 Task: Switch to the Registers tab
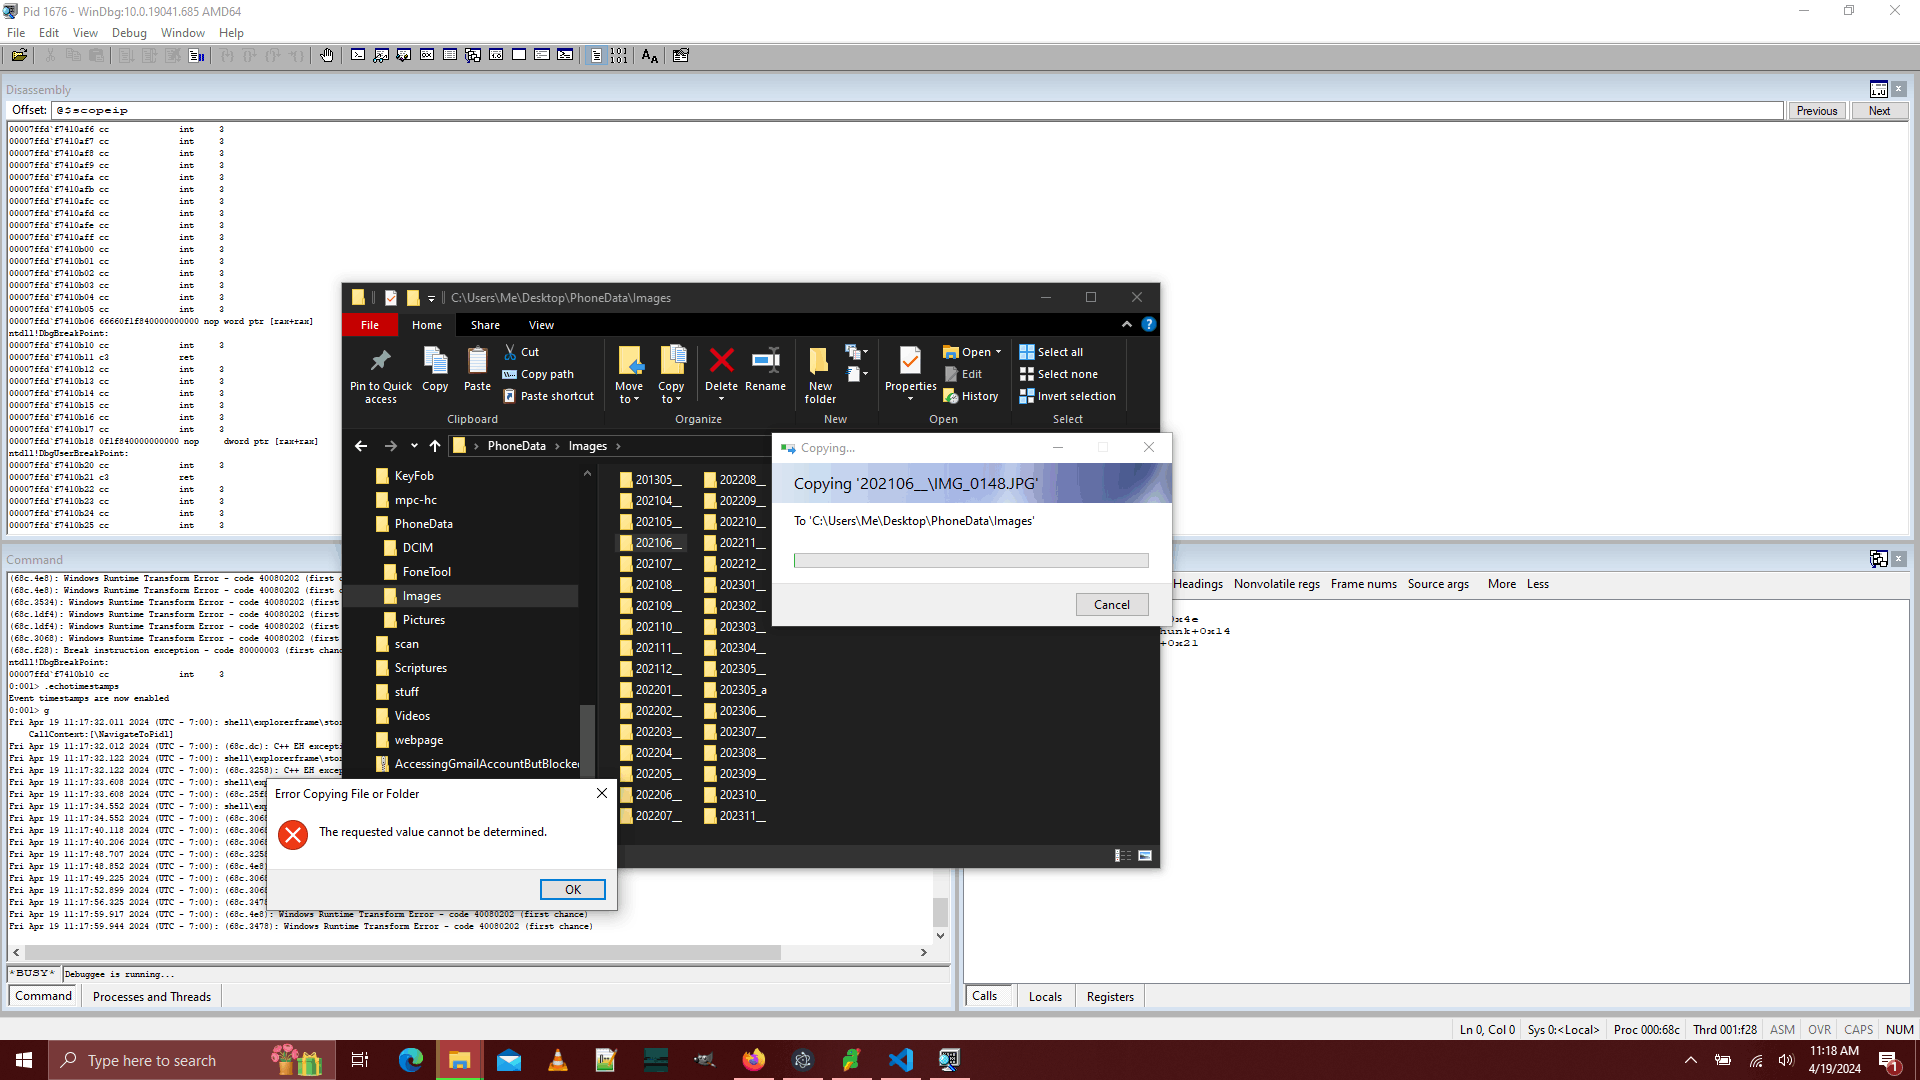click(1110, 997)
